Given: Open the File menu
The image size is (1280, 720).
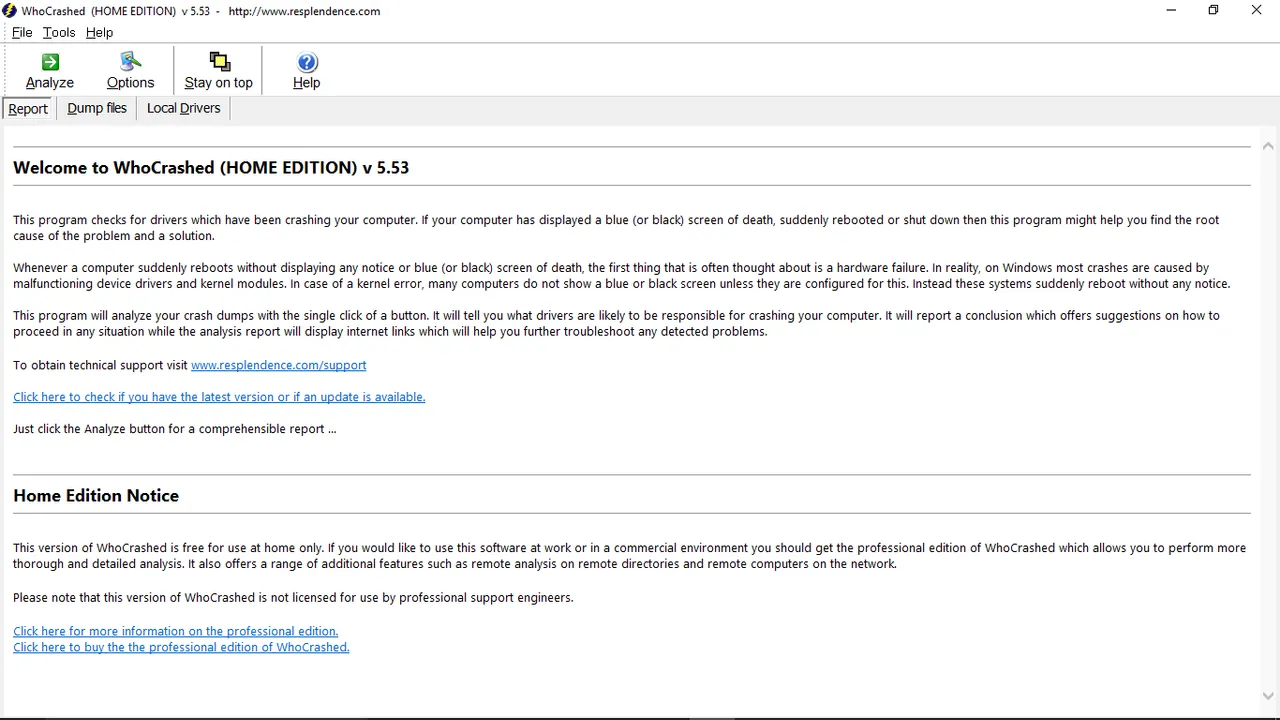Looking at the screenshot, I should pos(22,32).
